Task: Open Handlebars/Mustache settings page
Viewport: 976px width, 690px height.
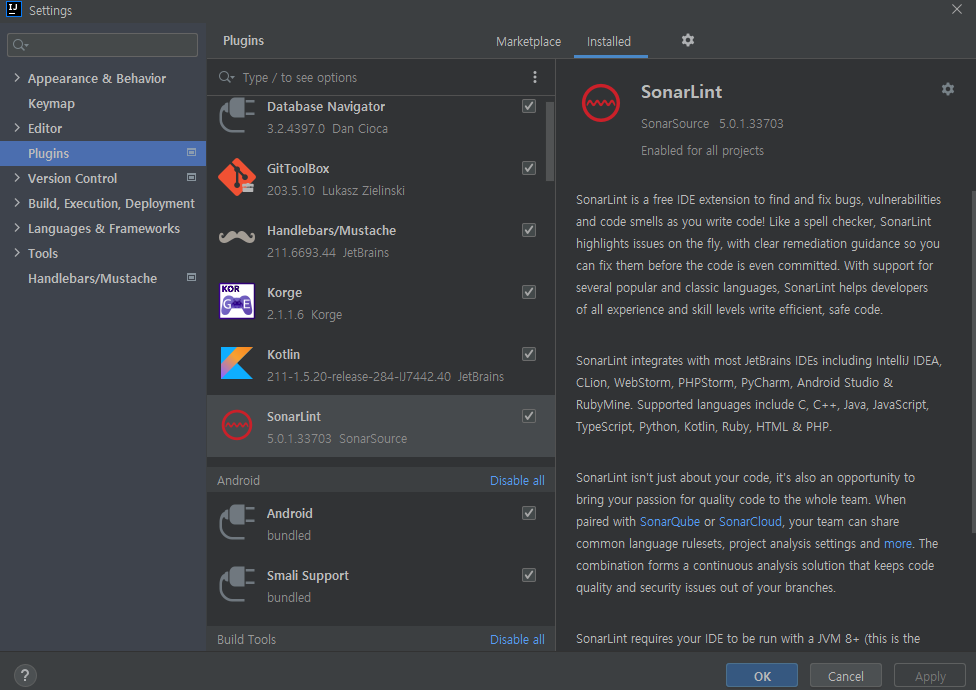Action: click(92, 278)
